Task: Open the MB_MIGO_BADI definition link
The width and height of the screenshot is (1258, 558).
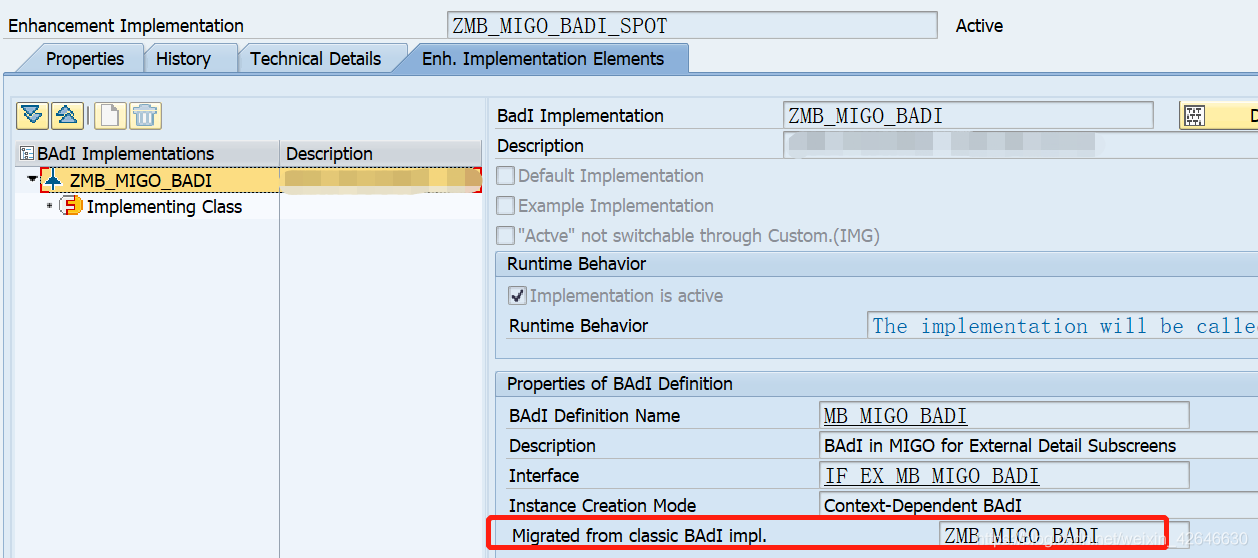Action: coord(895,416)
